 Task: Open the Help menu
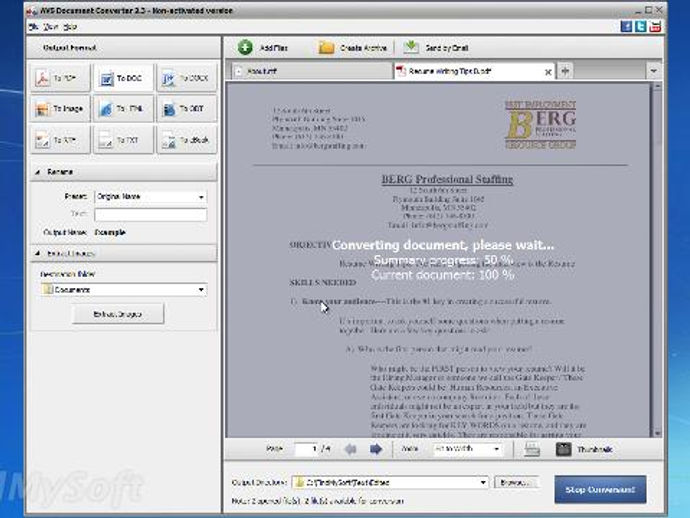[70, 27]
